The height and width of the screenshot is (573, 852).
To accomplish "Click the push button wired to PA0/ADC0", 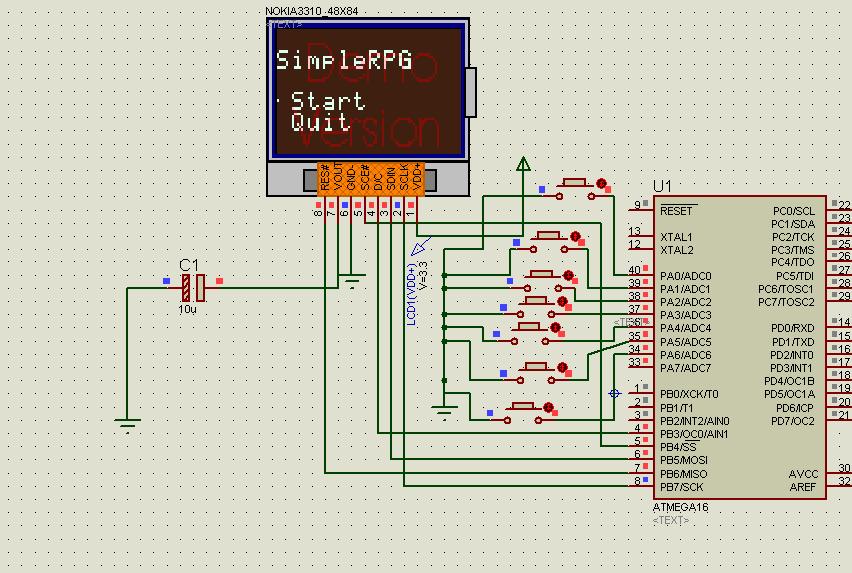I will click(575, 188).
